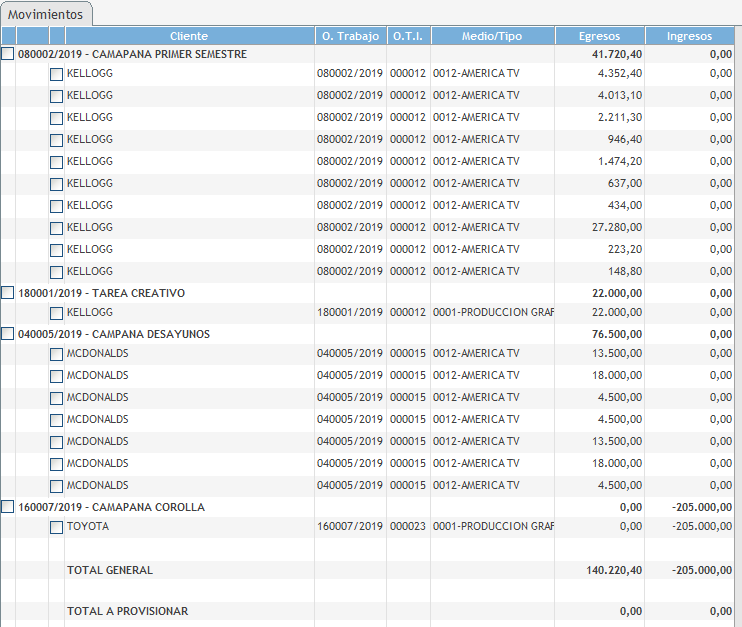Screen dimensions: 742x627
Task: Click the 140.220,40 total egresos cell
Action: point(614,570)
